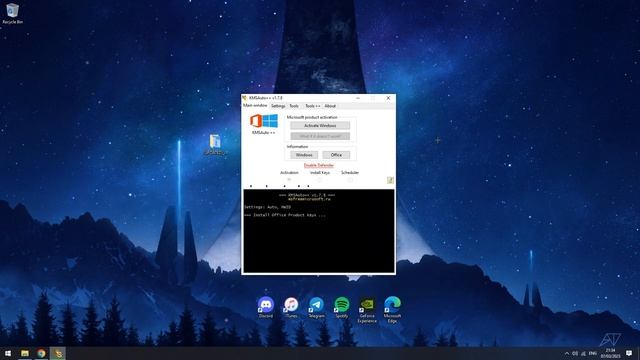
Task: Open File Explorer from the taskbar
Action: click(25, 353)
